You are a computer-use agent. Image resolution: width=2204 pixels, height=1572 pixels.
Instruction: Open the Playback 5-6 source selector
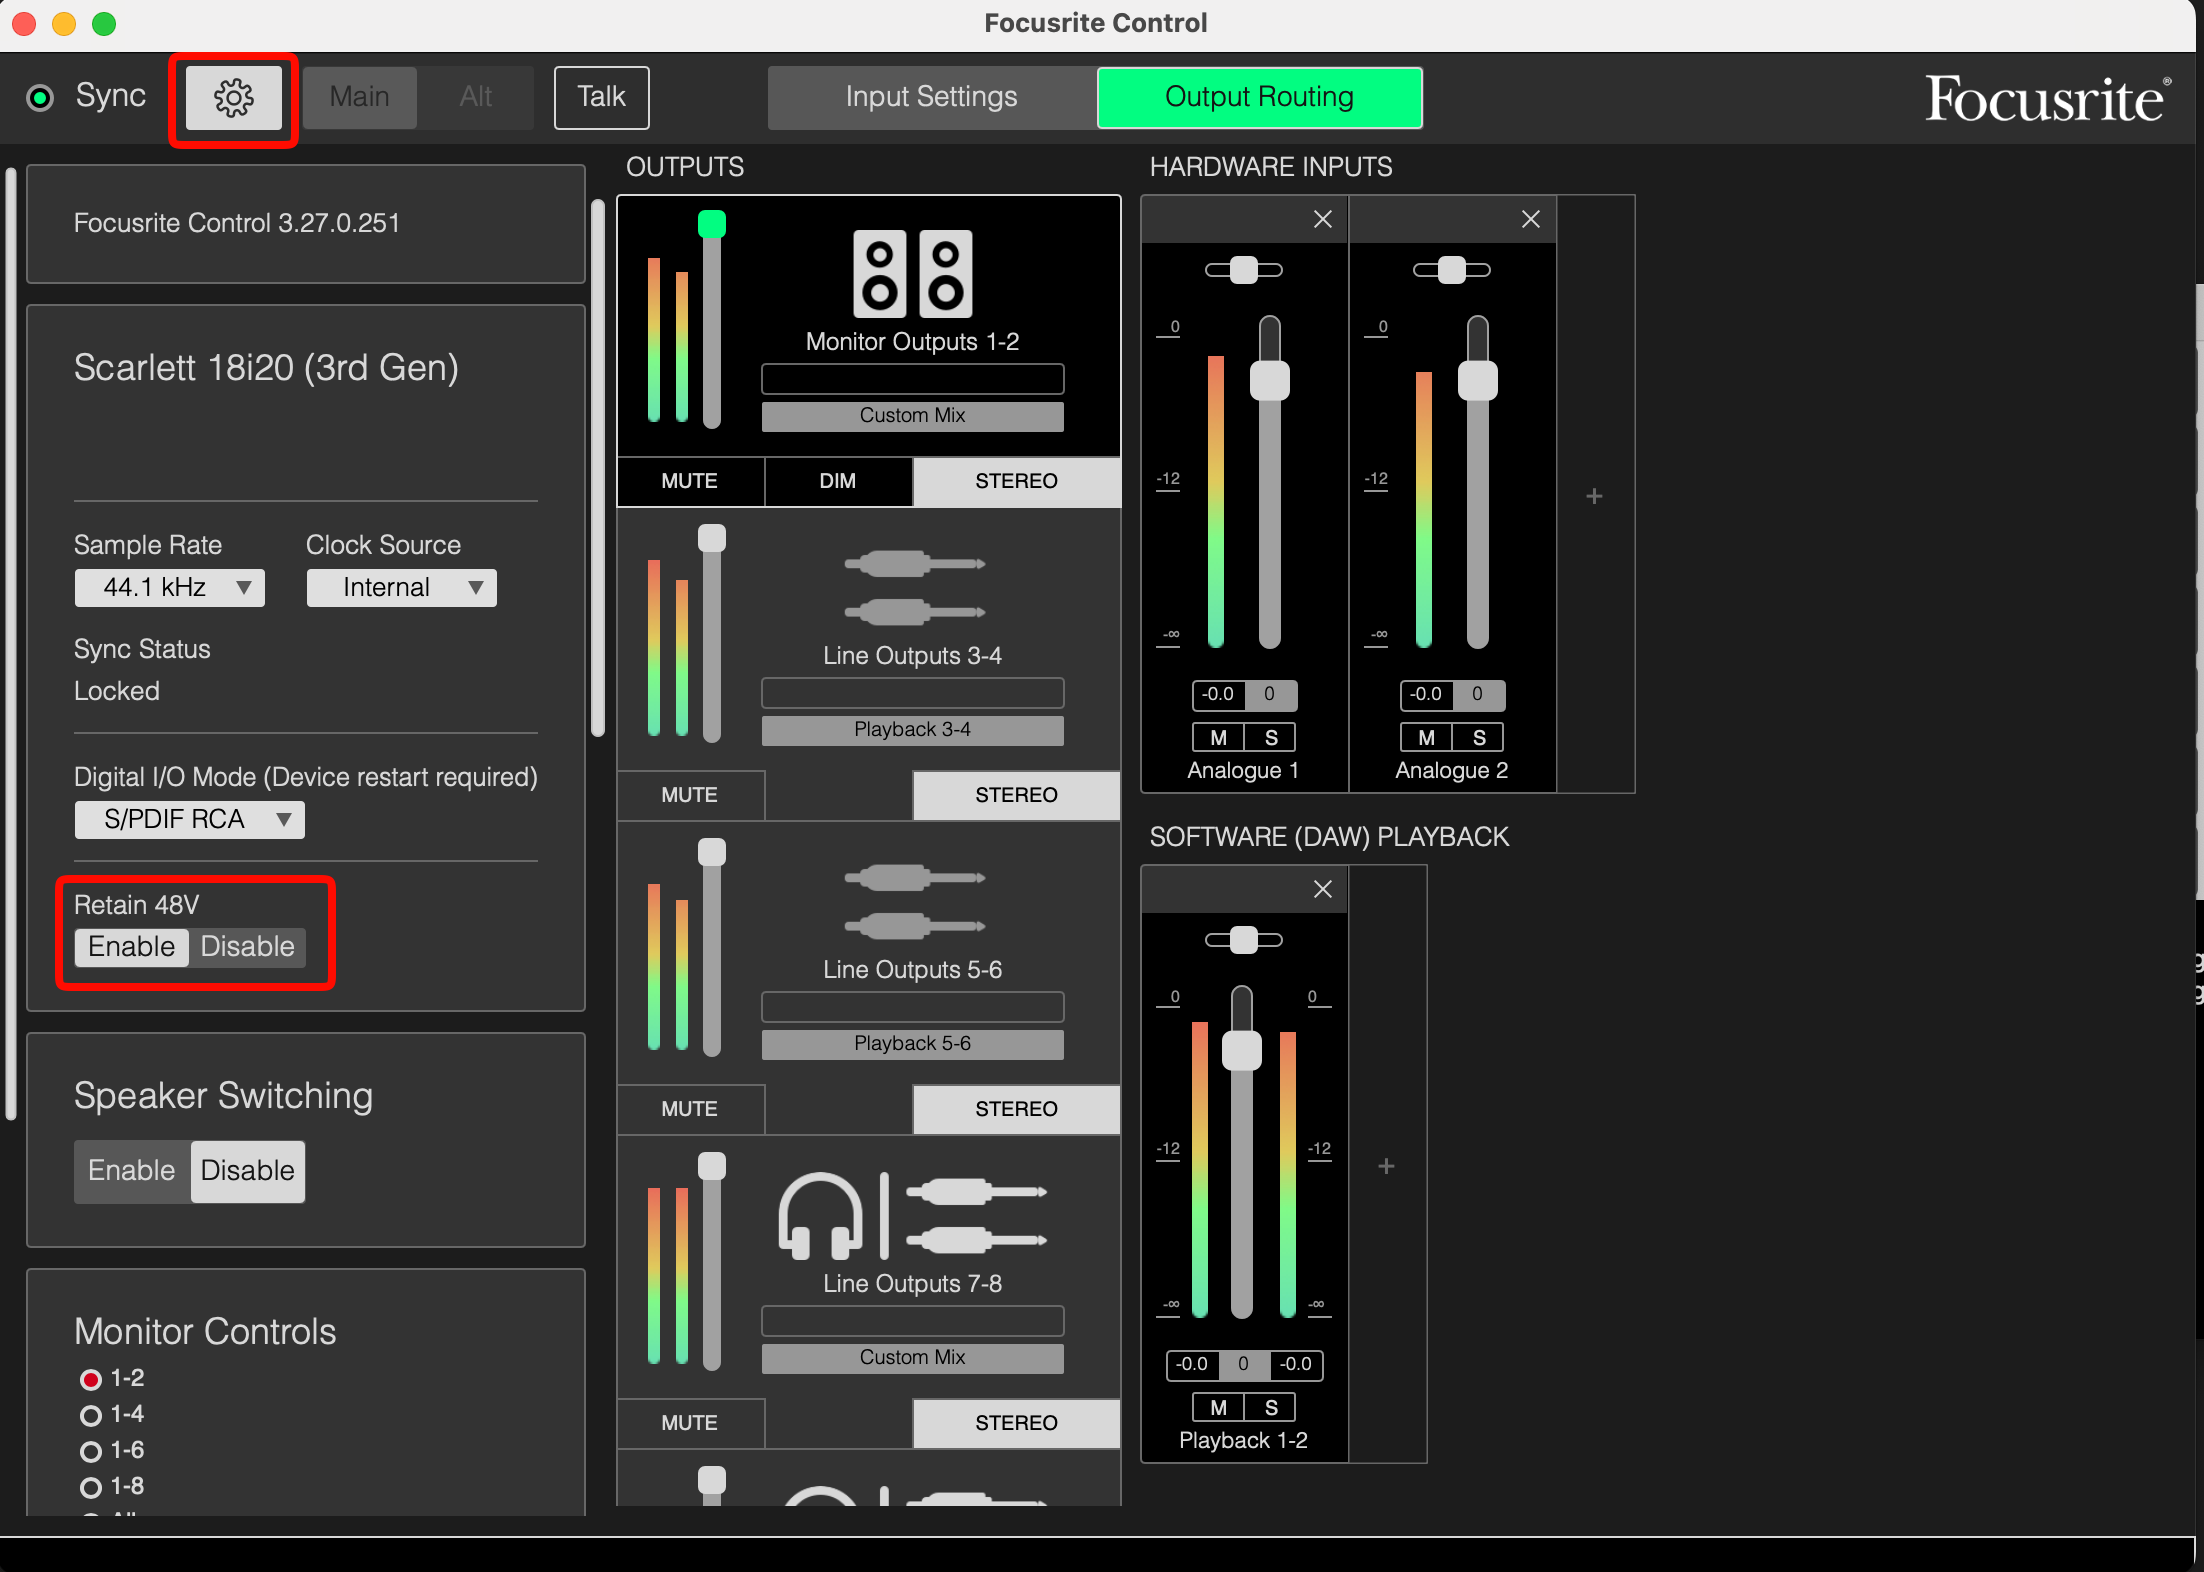tap(912, 1044)
